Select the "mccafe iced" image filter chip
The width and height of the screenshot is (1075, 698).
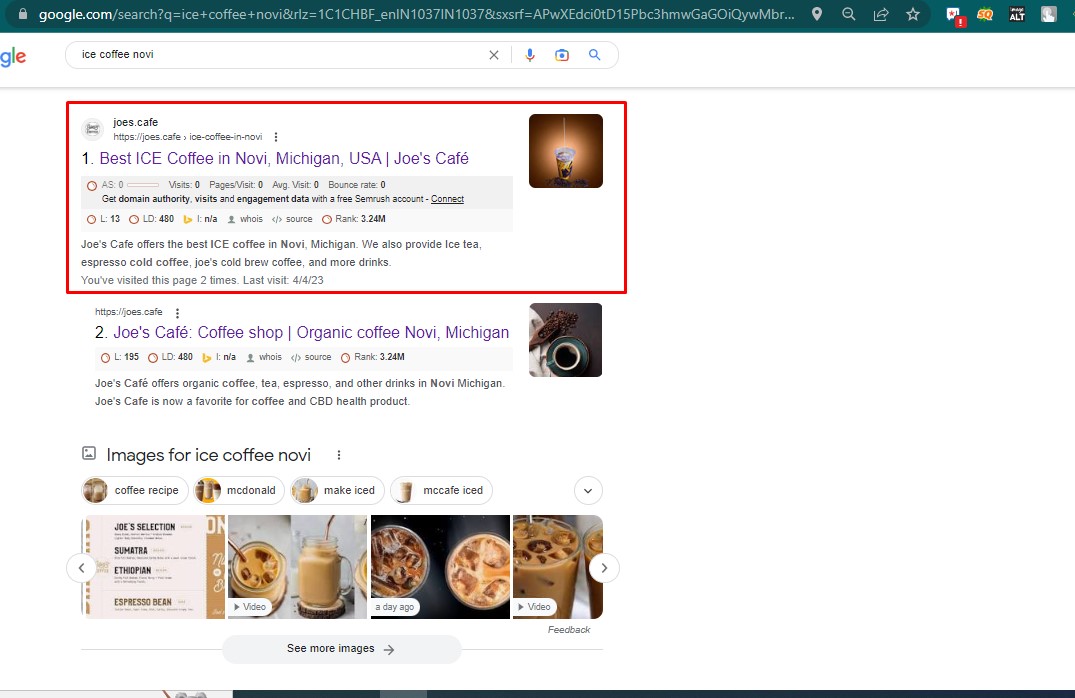tap(441, 490)
